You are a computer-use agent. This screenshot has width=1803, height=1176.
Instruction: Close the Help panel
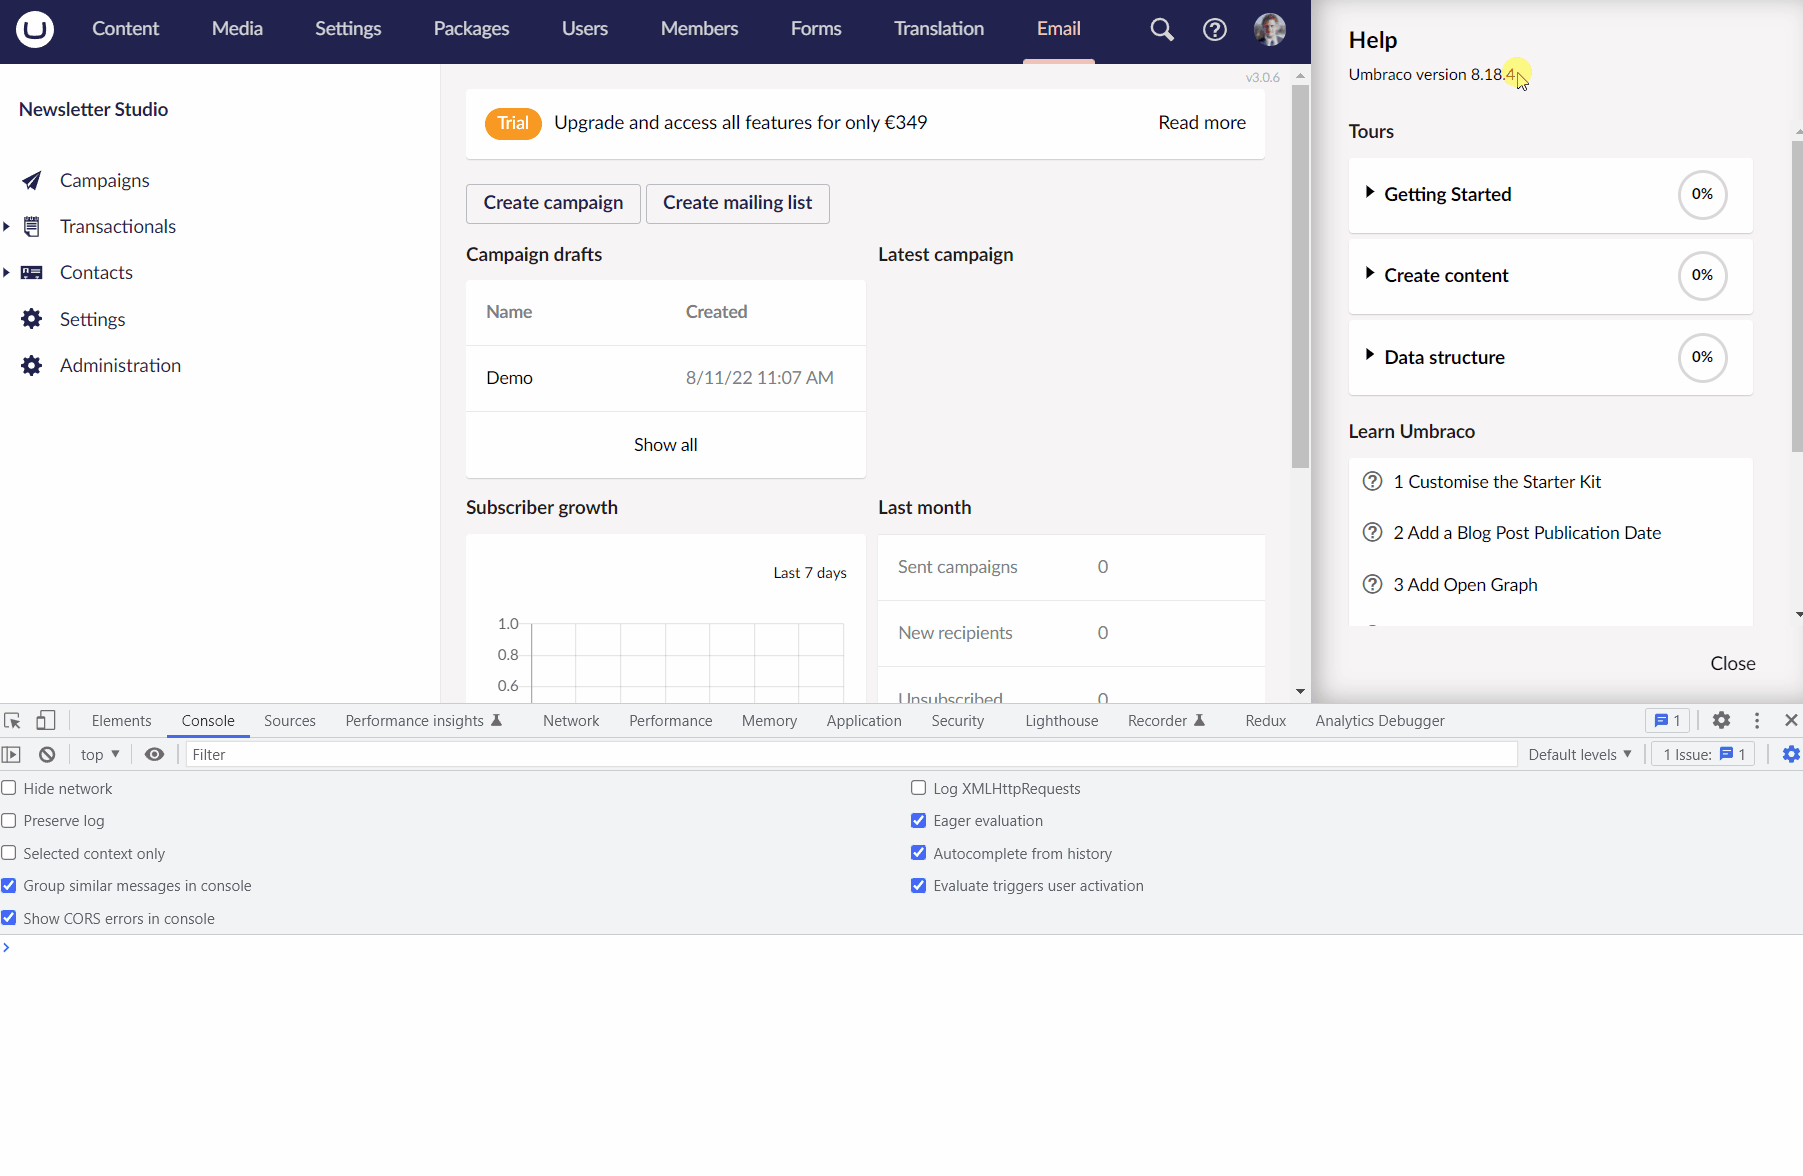tap(1733, 664)
